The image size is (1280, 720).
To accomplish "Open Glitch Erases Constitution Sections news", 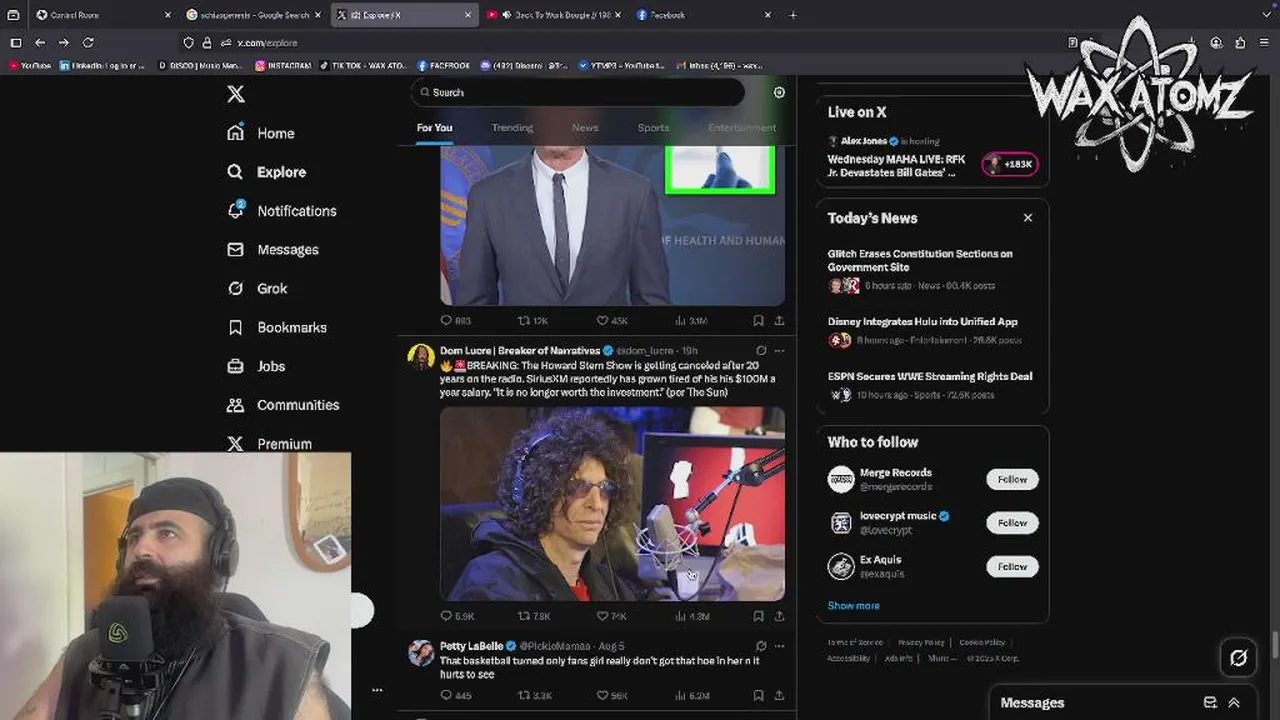I will [920, 260].
